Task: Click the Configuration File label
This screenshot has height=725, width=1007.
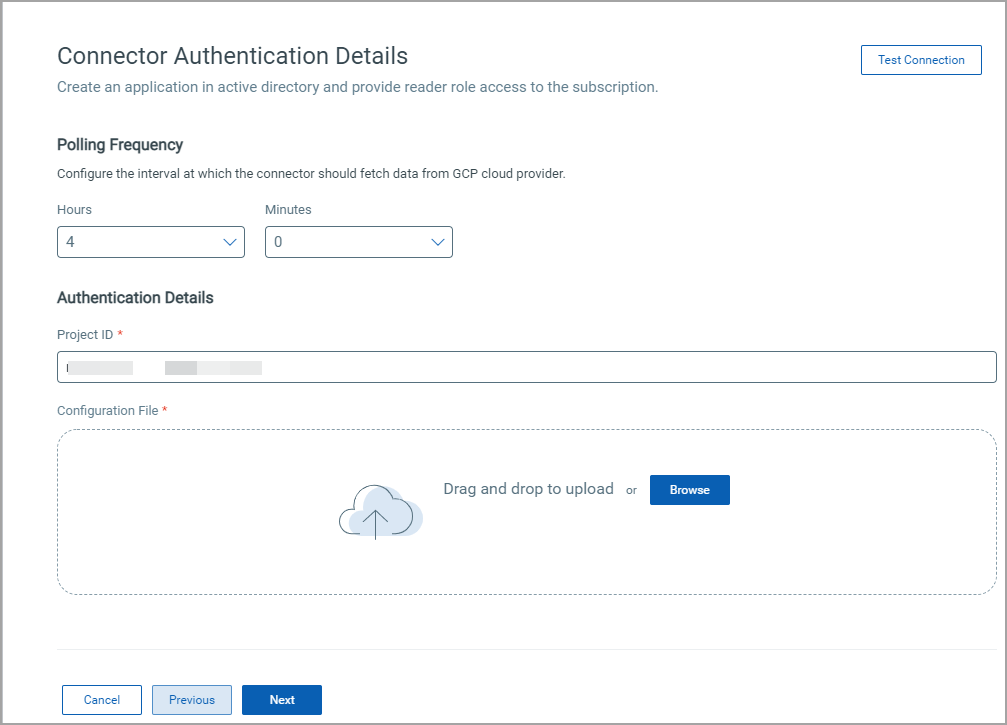Action: pyautogui.click(x=107, y=410)
